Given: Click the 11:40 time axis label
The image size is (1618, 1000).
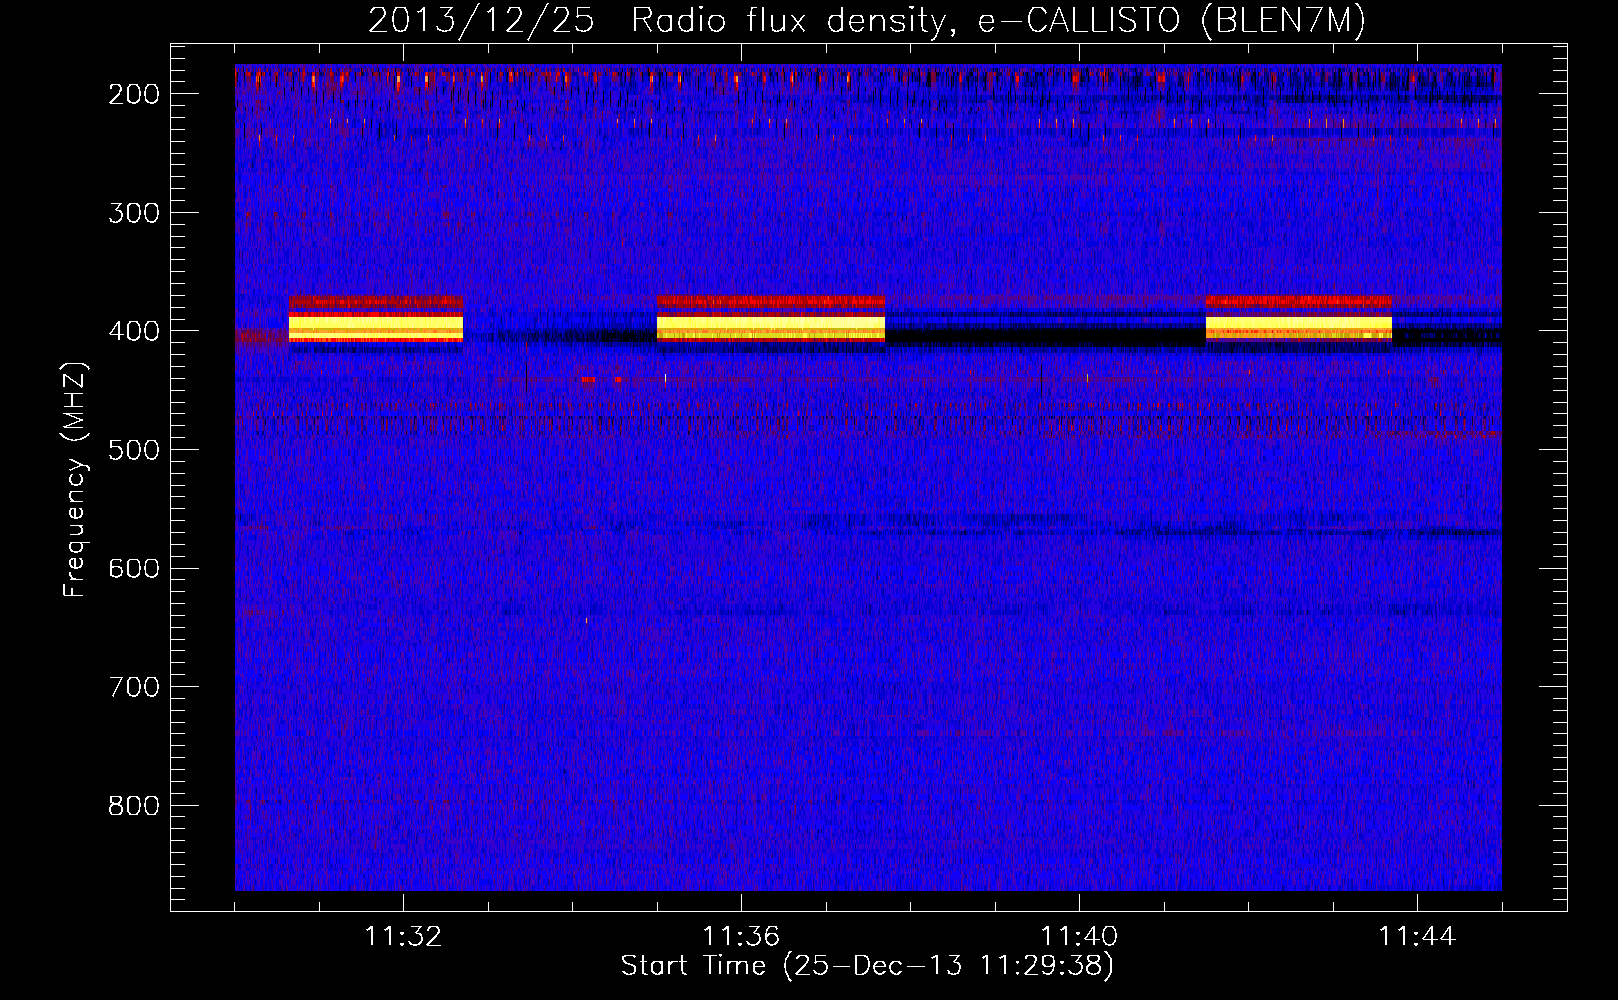Looking at the screenshot, I should pos(1079,937).
